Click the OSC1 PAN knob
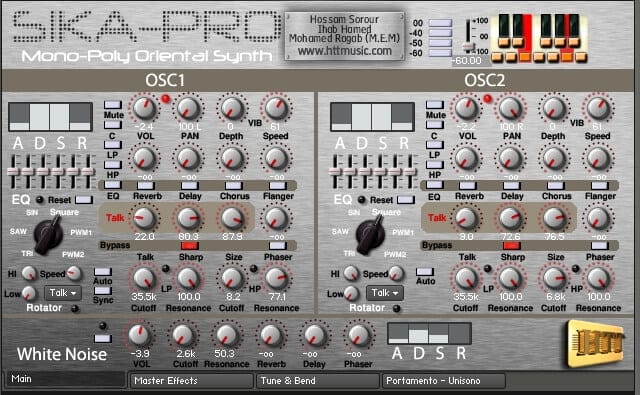The width and height of the screenshot is (640, 395). 189,108
